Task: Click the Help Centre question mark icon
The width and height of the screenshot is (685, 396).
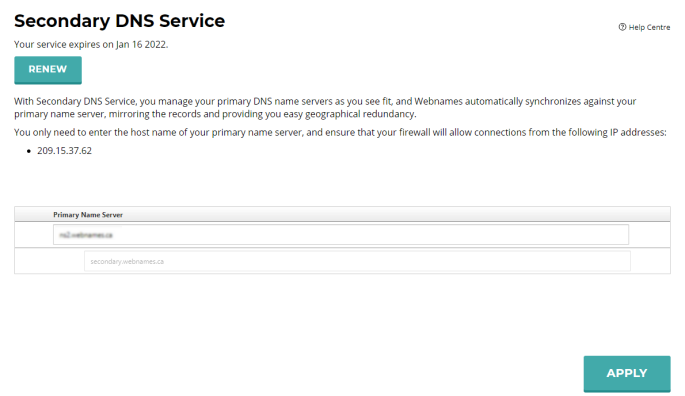Action: [622, 27]
